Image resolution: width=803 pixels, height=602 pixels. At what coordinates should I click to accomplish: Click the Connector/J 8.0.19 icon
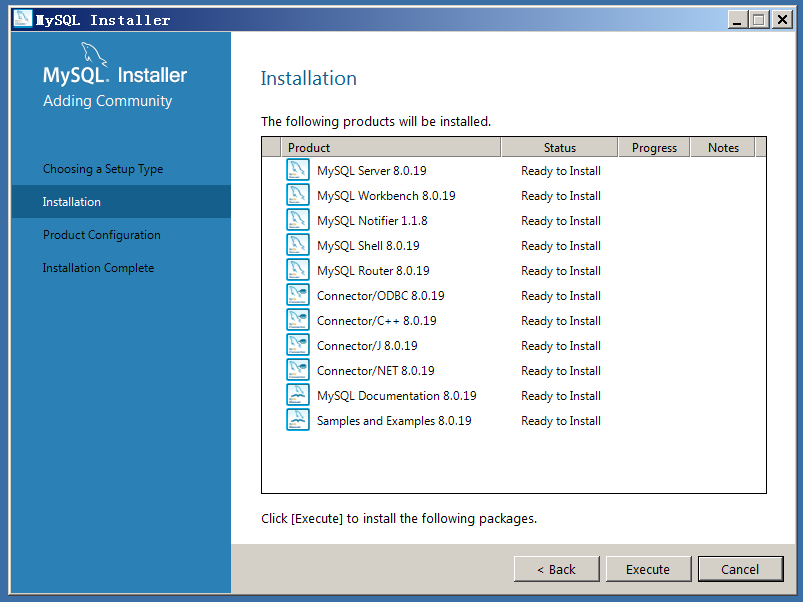point(298,346)
